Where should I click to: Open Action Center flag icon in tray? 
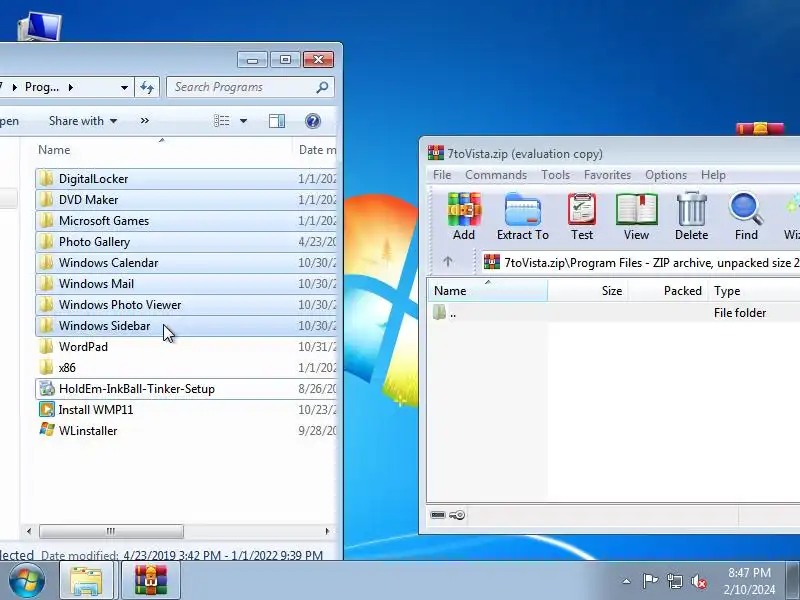click(649, 581)
